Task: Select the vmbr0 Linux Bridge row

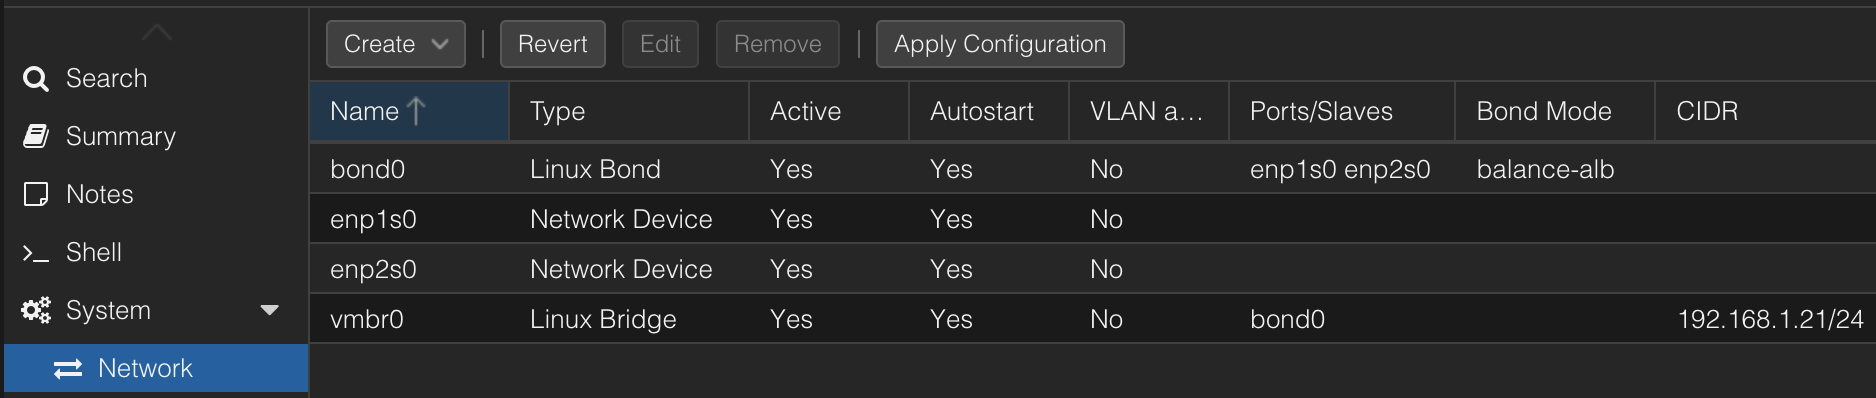Action: [1093, 319]
